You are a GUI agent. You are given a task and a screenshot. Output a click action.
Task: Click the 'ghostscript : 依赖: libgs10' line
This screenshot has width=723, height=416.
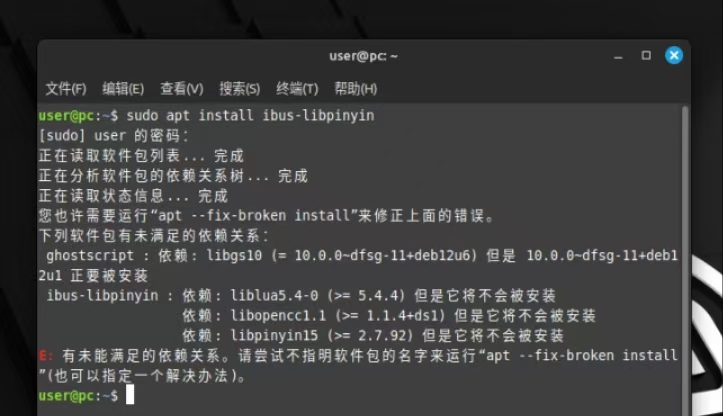click(362, 256)
